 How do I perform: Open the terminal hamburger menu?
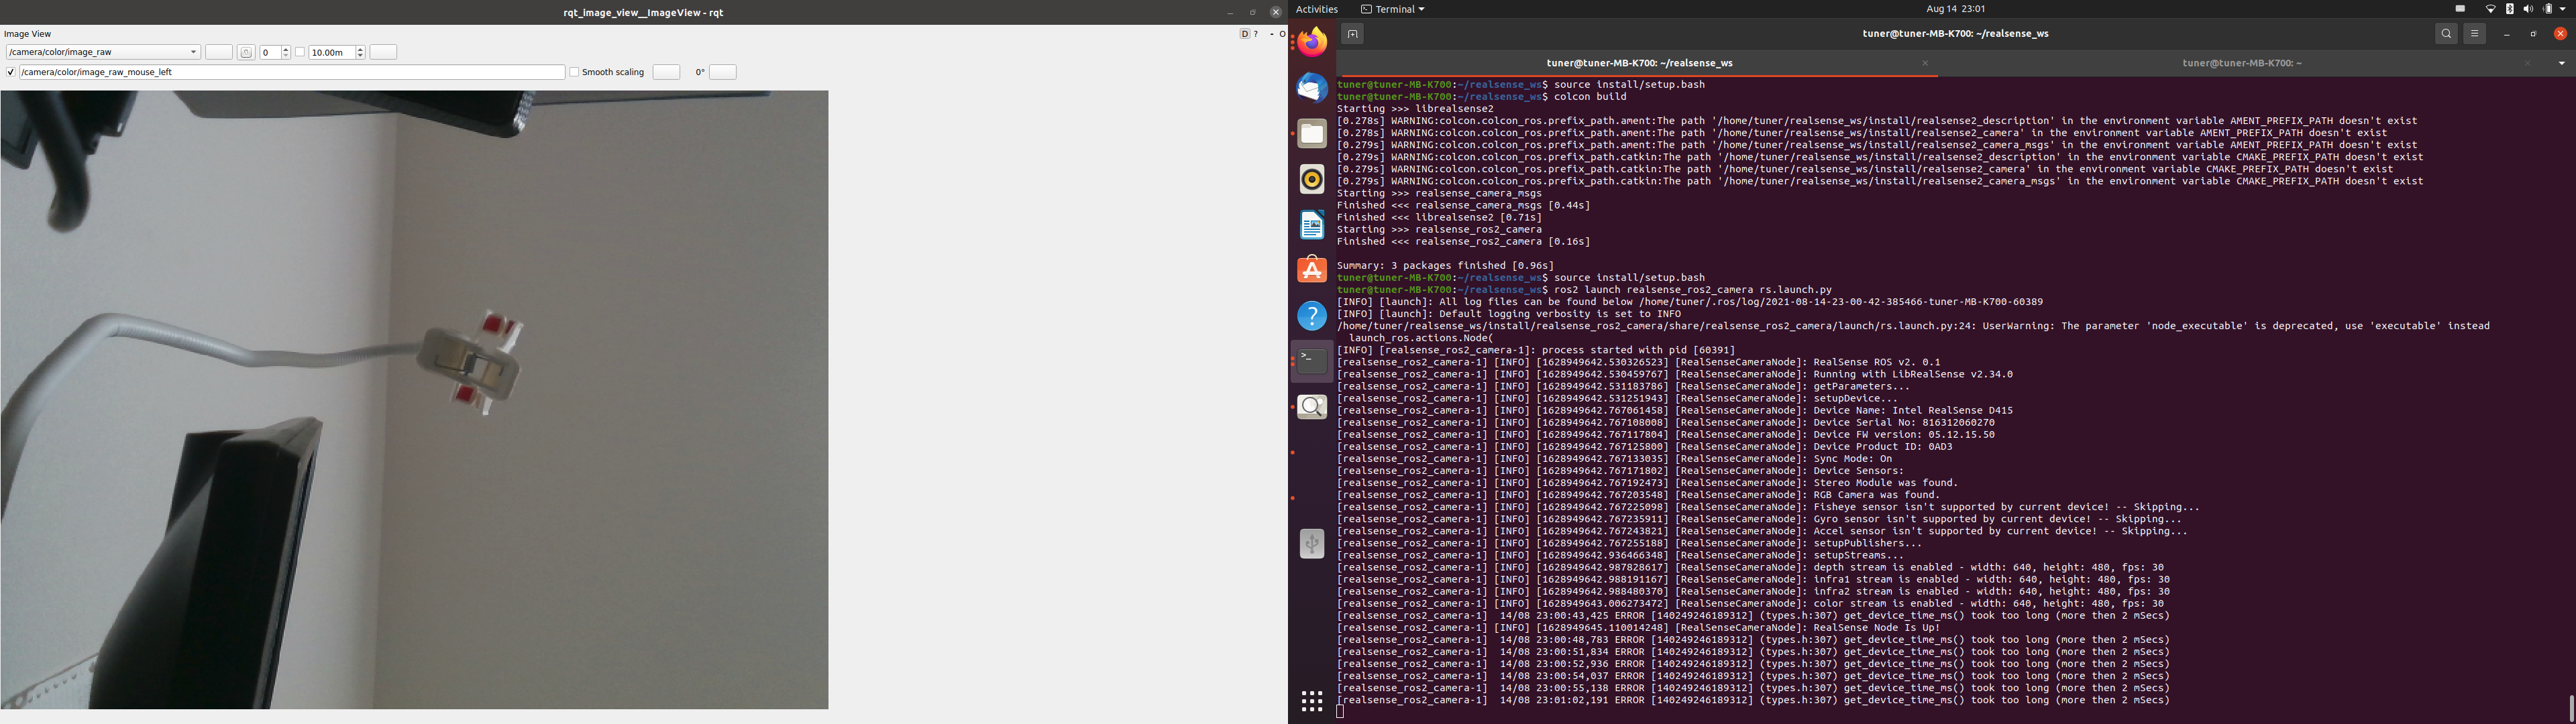2474,34
